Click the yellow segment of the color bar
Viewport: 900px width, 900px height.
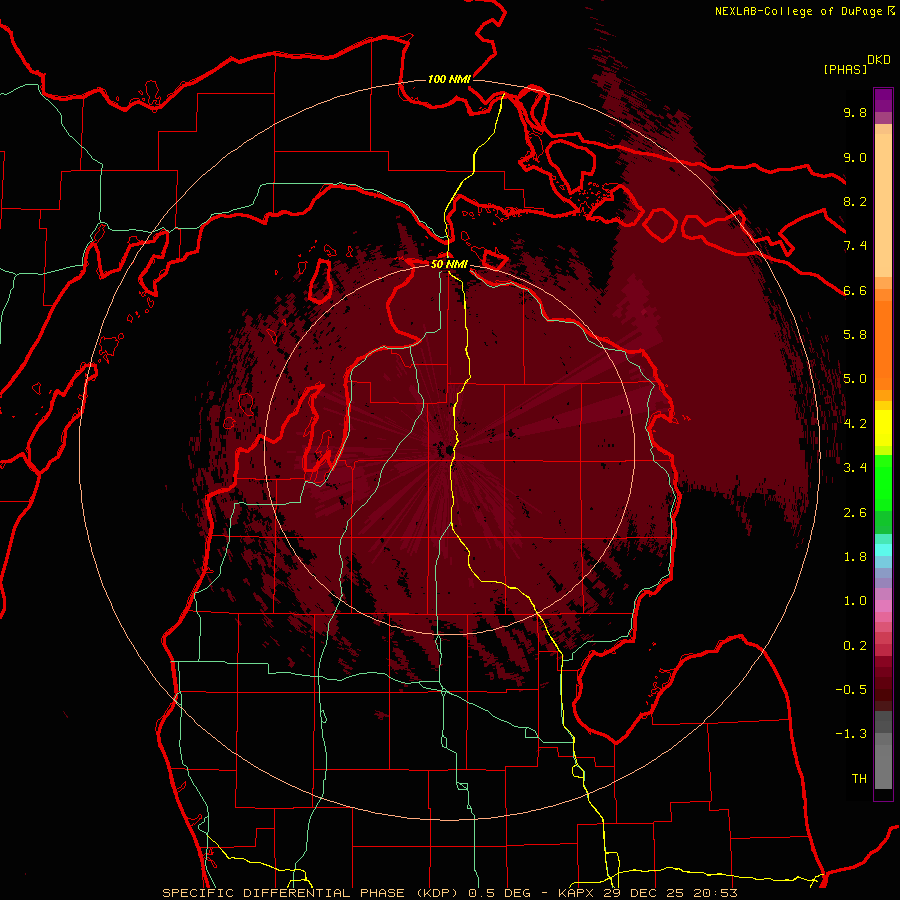[883, 428]
